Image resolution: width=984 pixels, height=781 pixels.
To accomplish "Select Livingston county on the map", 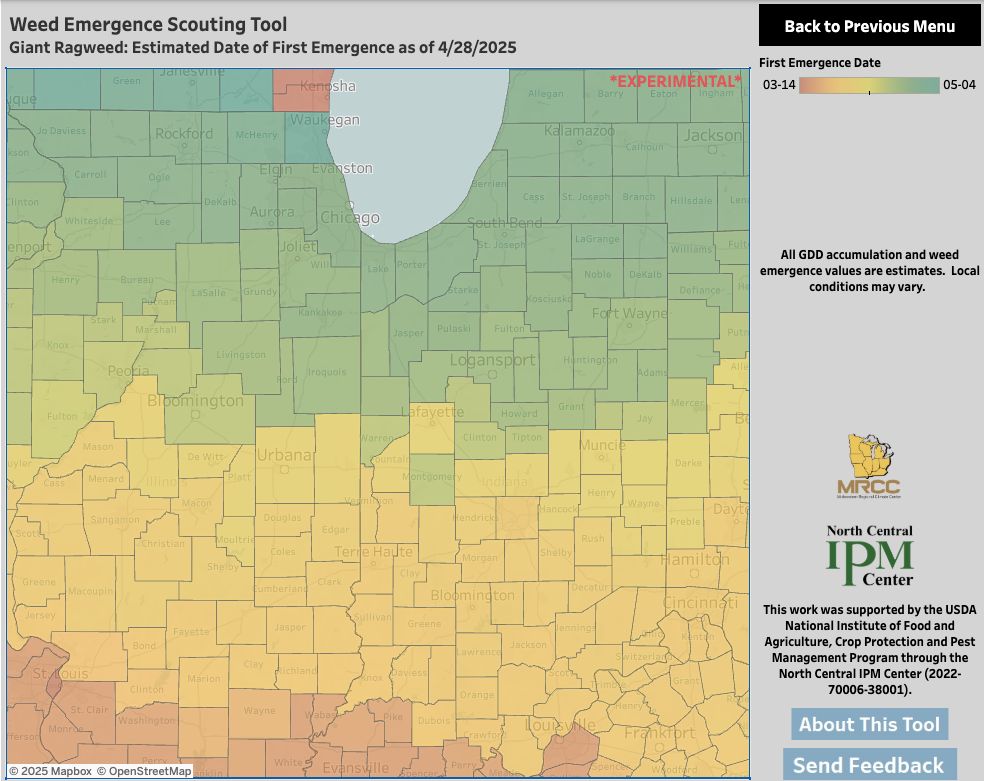I will point(241,354).
